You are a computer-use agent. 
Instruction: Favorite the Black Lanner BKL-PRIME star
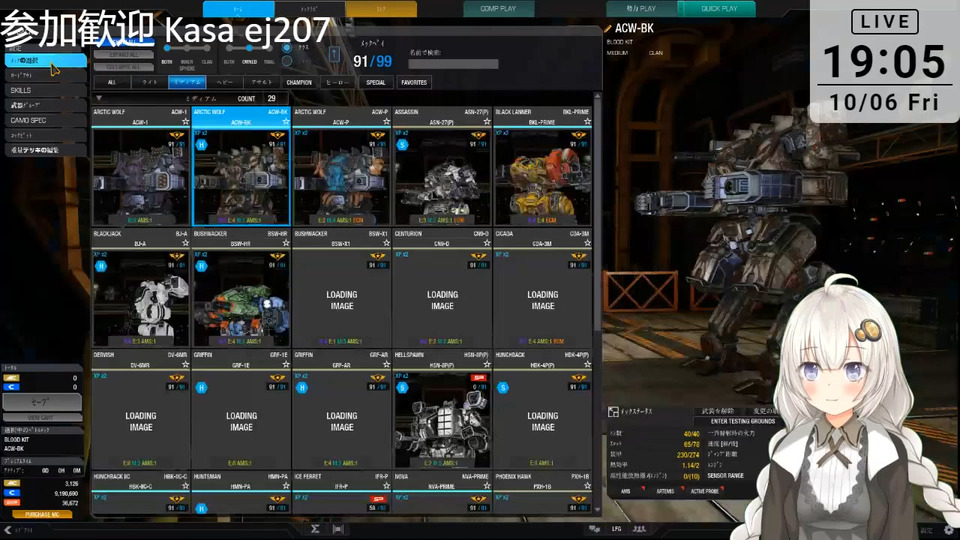587,122
